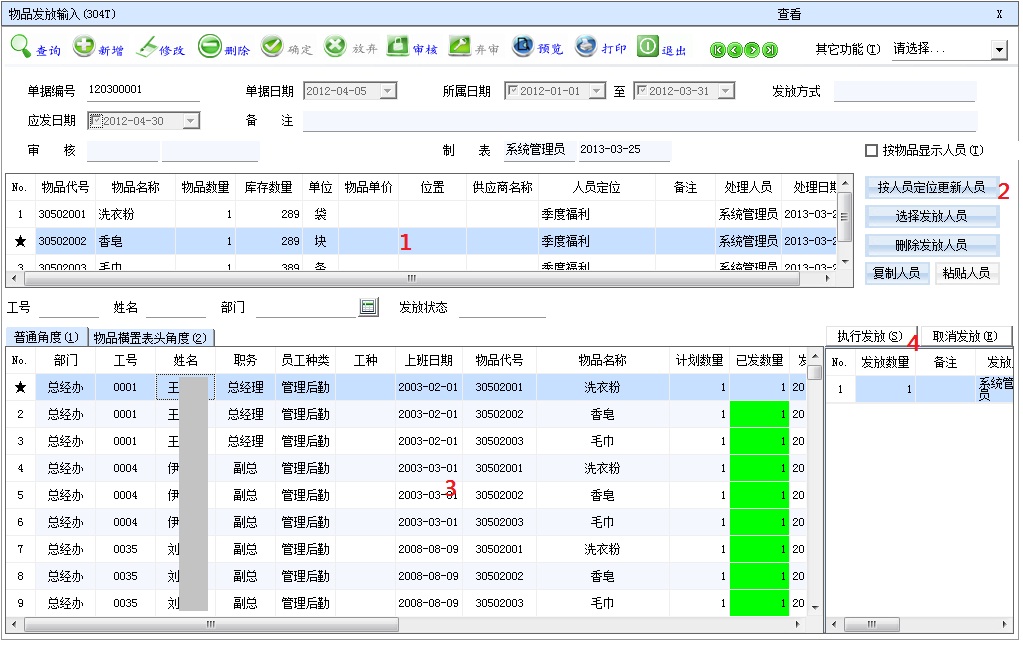This screenshot has height=645, width=1023.
Task: Click 发放数量 column header in right panel
Action: point(885,363)
